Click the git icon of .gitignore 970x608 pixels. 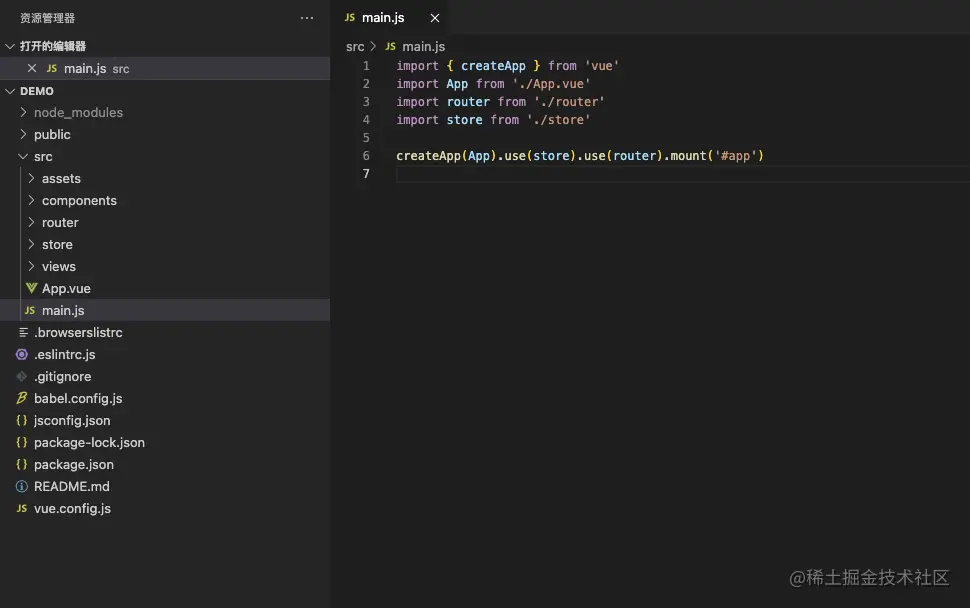tap(22, 376)
